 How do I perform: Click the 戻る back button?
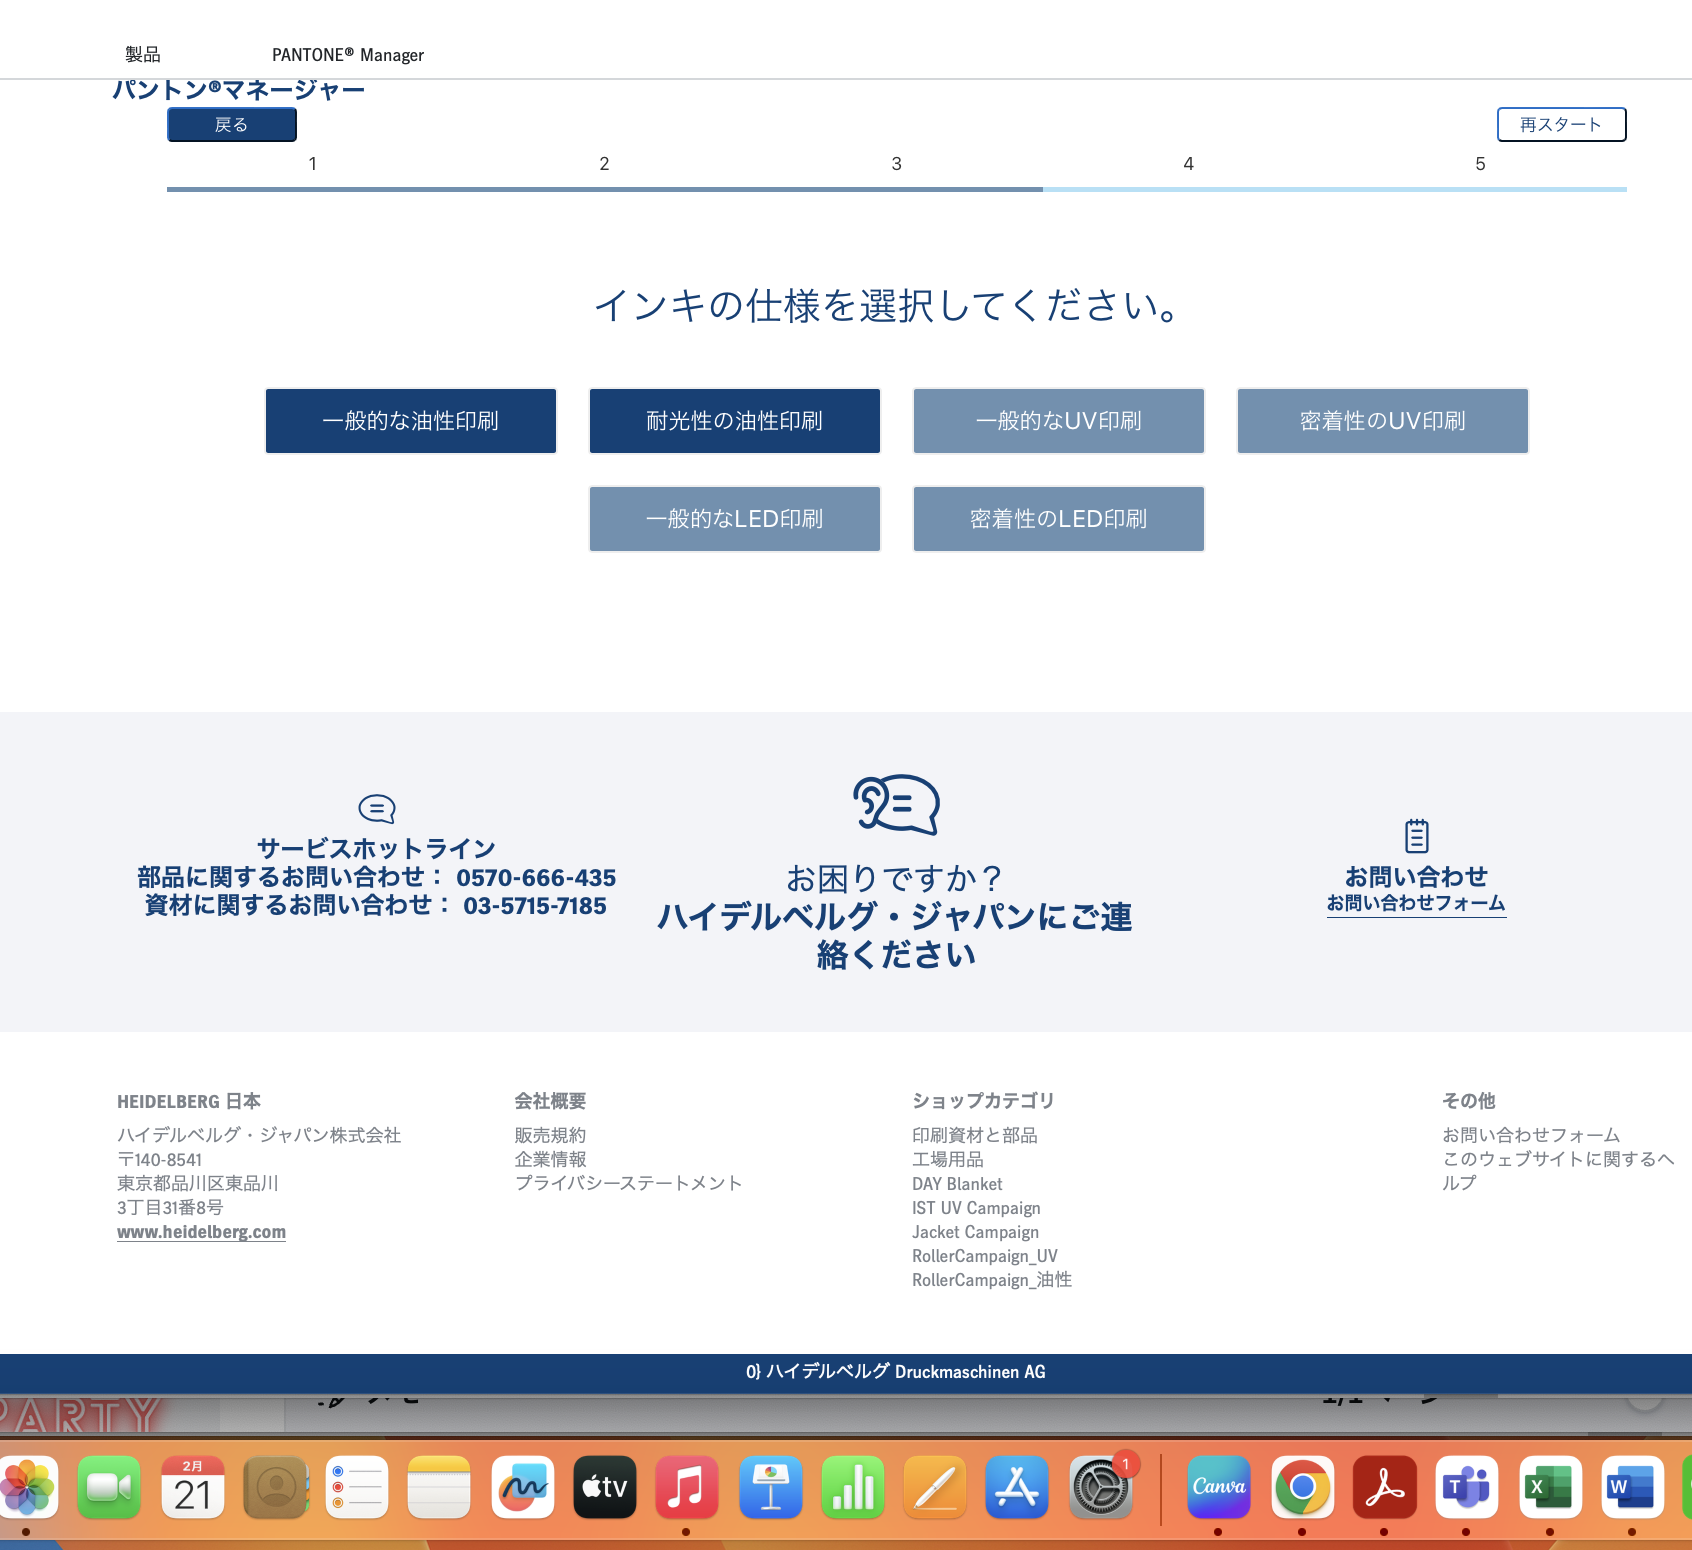232,125
